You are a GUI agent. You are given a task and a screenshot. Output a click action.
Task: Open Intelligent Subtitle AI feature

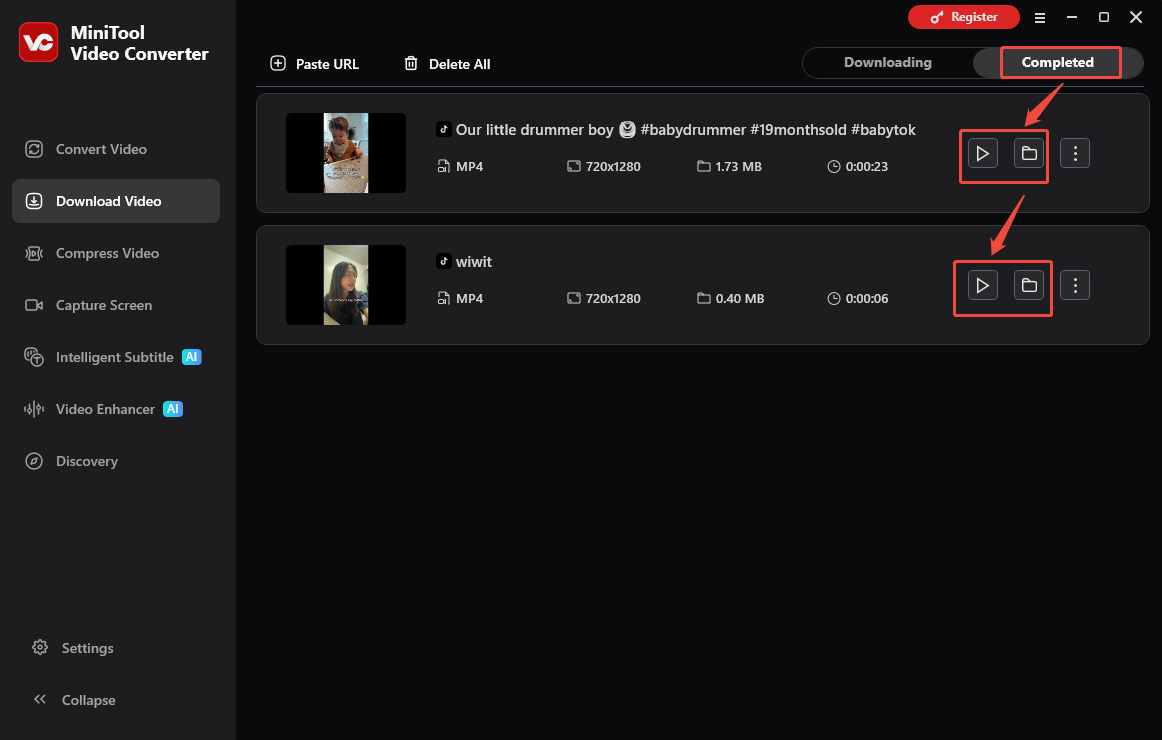click(113, 357)
